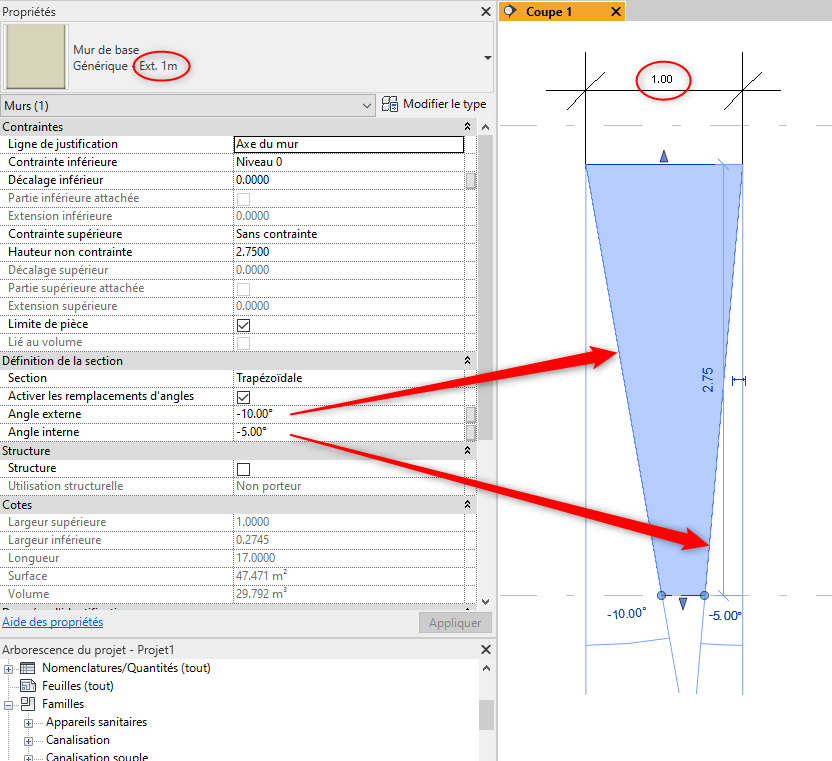This screenshot has height=761, width=832.
Task: Expand the Appareils sanitaires tree node
Action: pos(30,722)
